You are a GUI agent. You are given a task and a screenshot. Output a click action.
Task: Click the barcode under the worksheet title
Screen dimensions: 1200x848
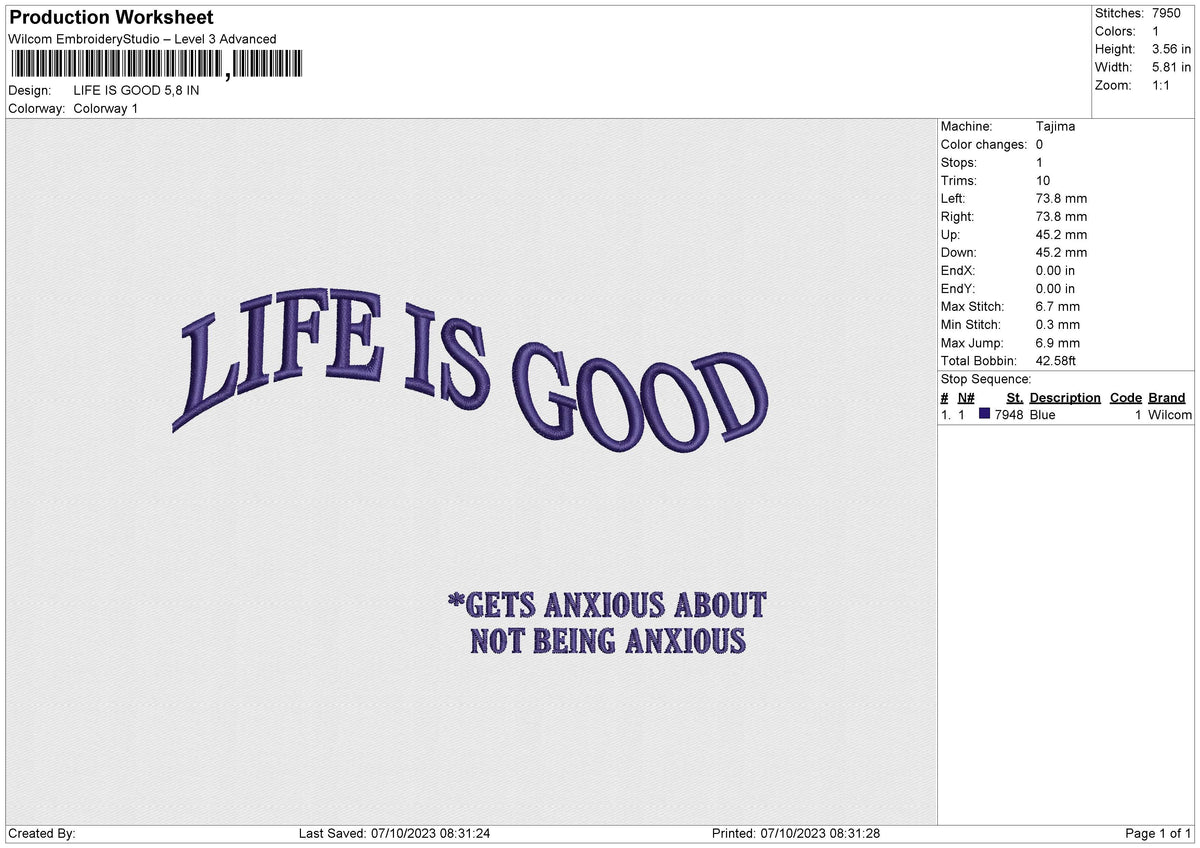tap(156, 65)
